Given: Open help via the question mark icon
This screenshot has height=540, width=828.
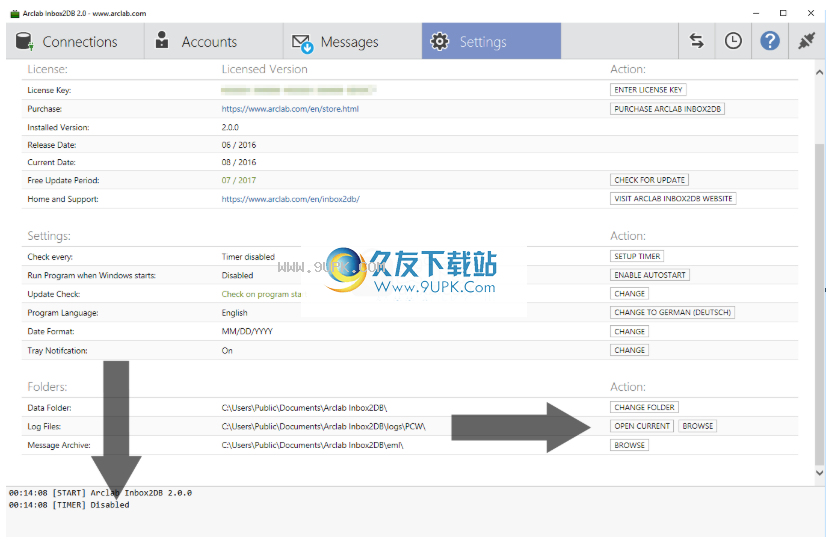Looking at the screenshot, I should click(770, 41).
